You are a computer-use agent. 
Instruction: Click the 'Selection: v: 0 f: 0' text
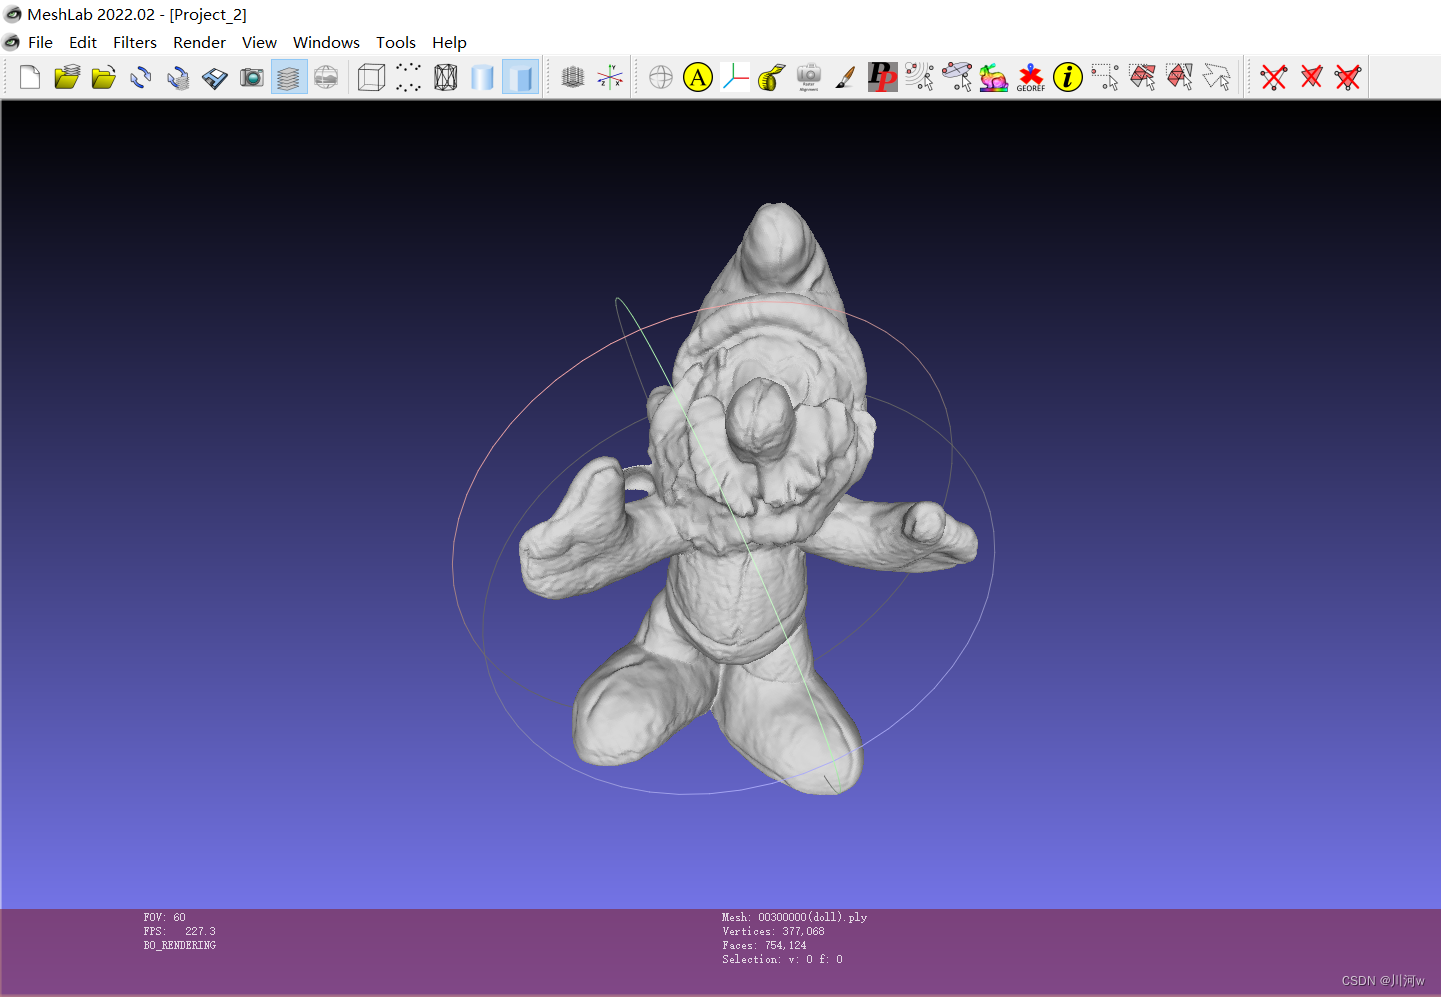pos(783,959)
